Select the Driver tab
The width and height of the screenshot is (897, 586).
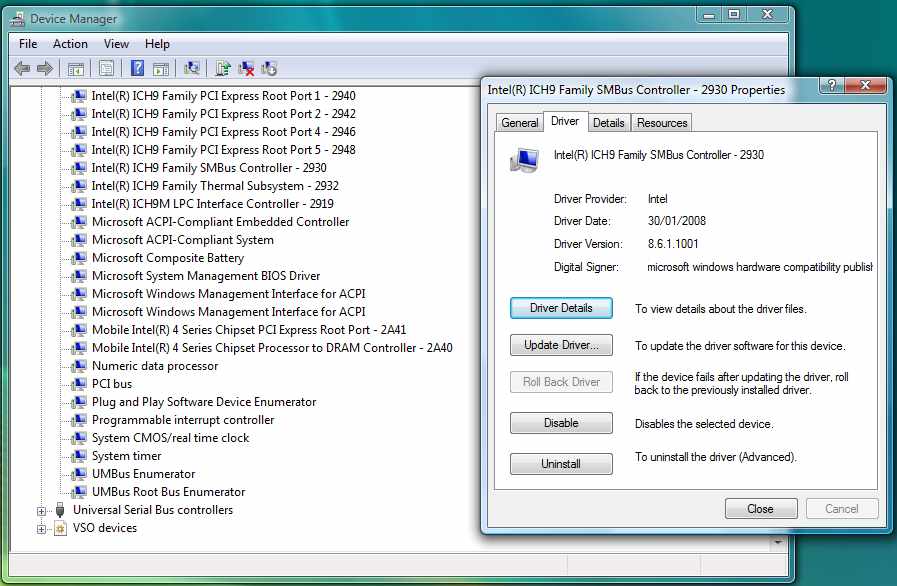(565, 121)
